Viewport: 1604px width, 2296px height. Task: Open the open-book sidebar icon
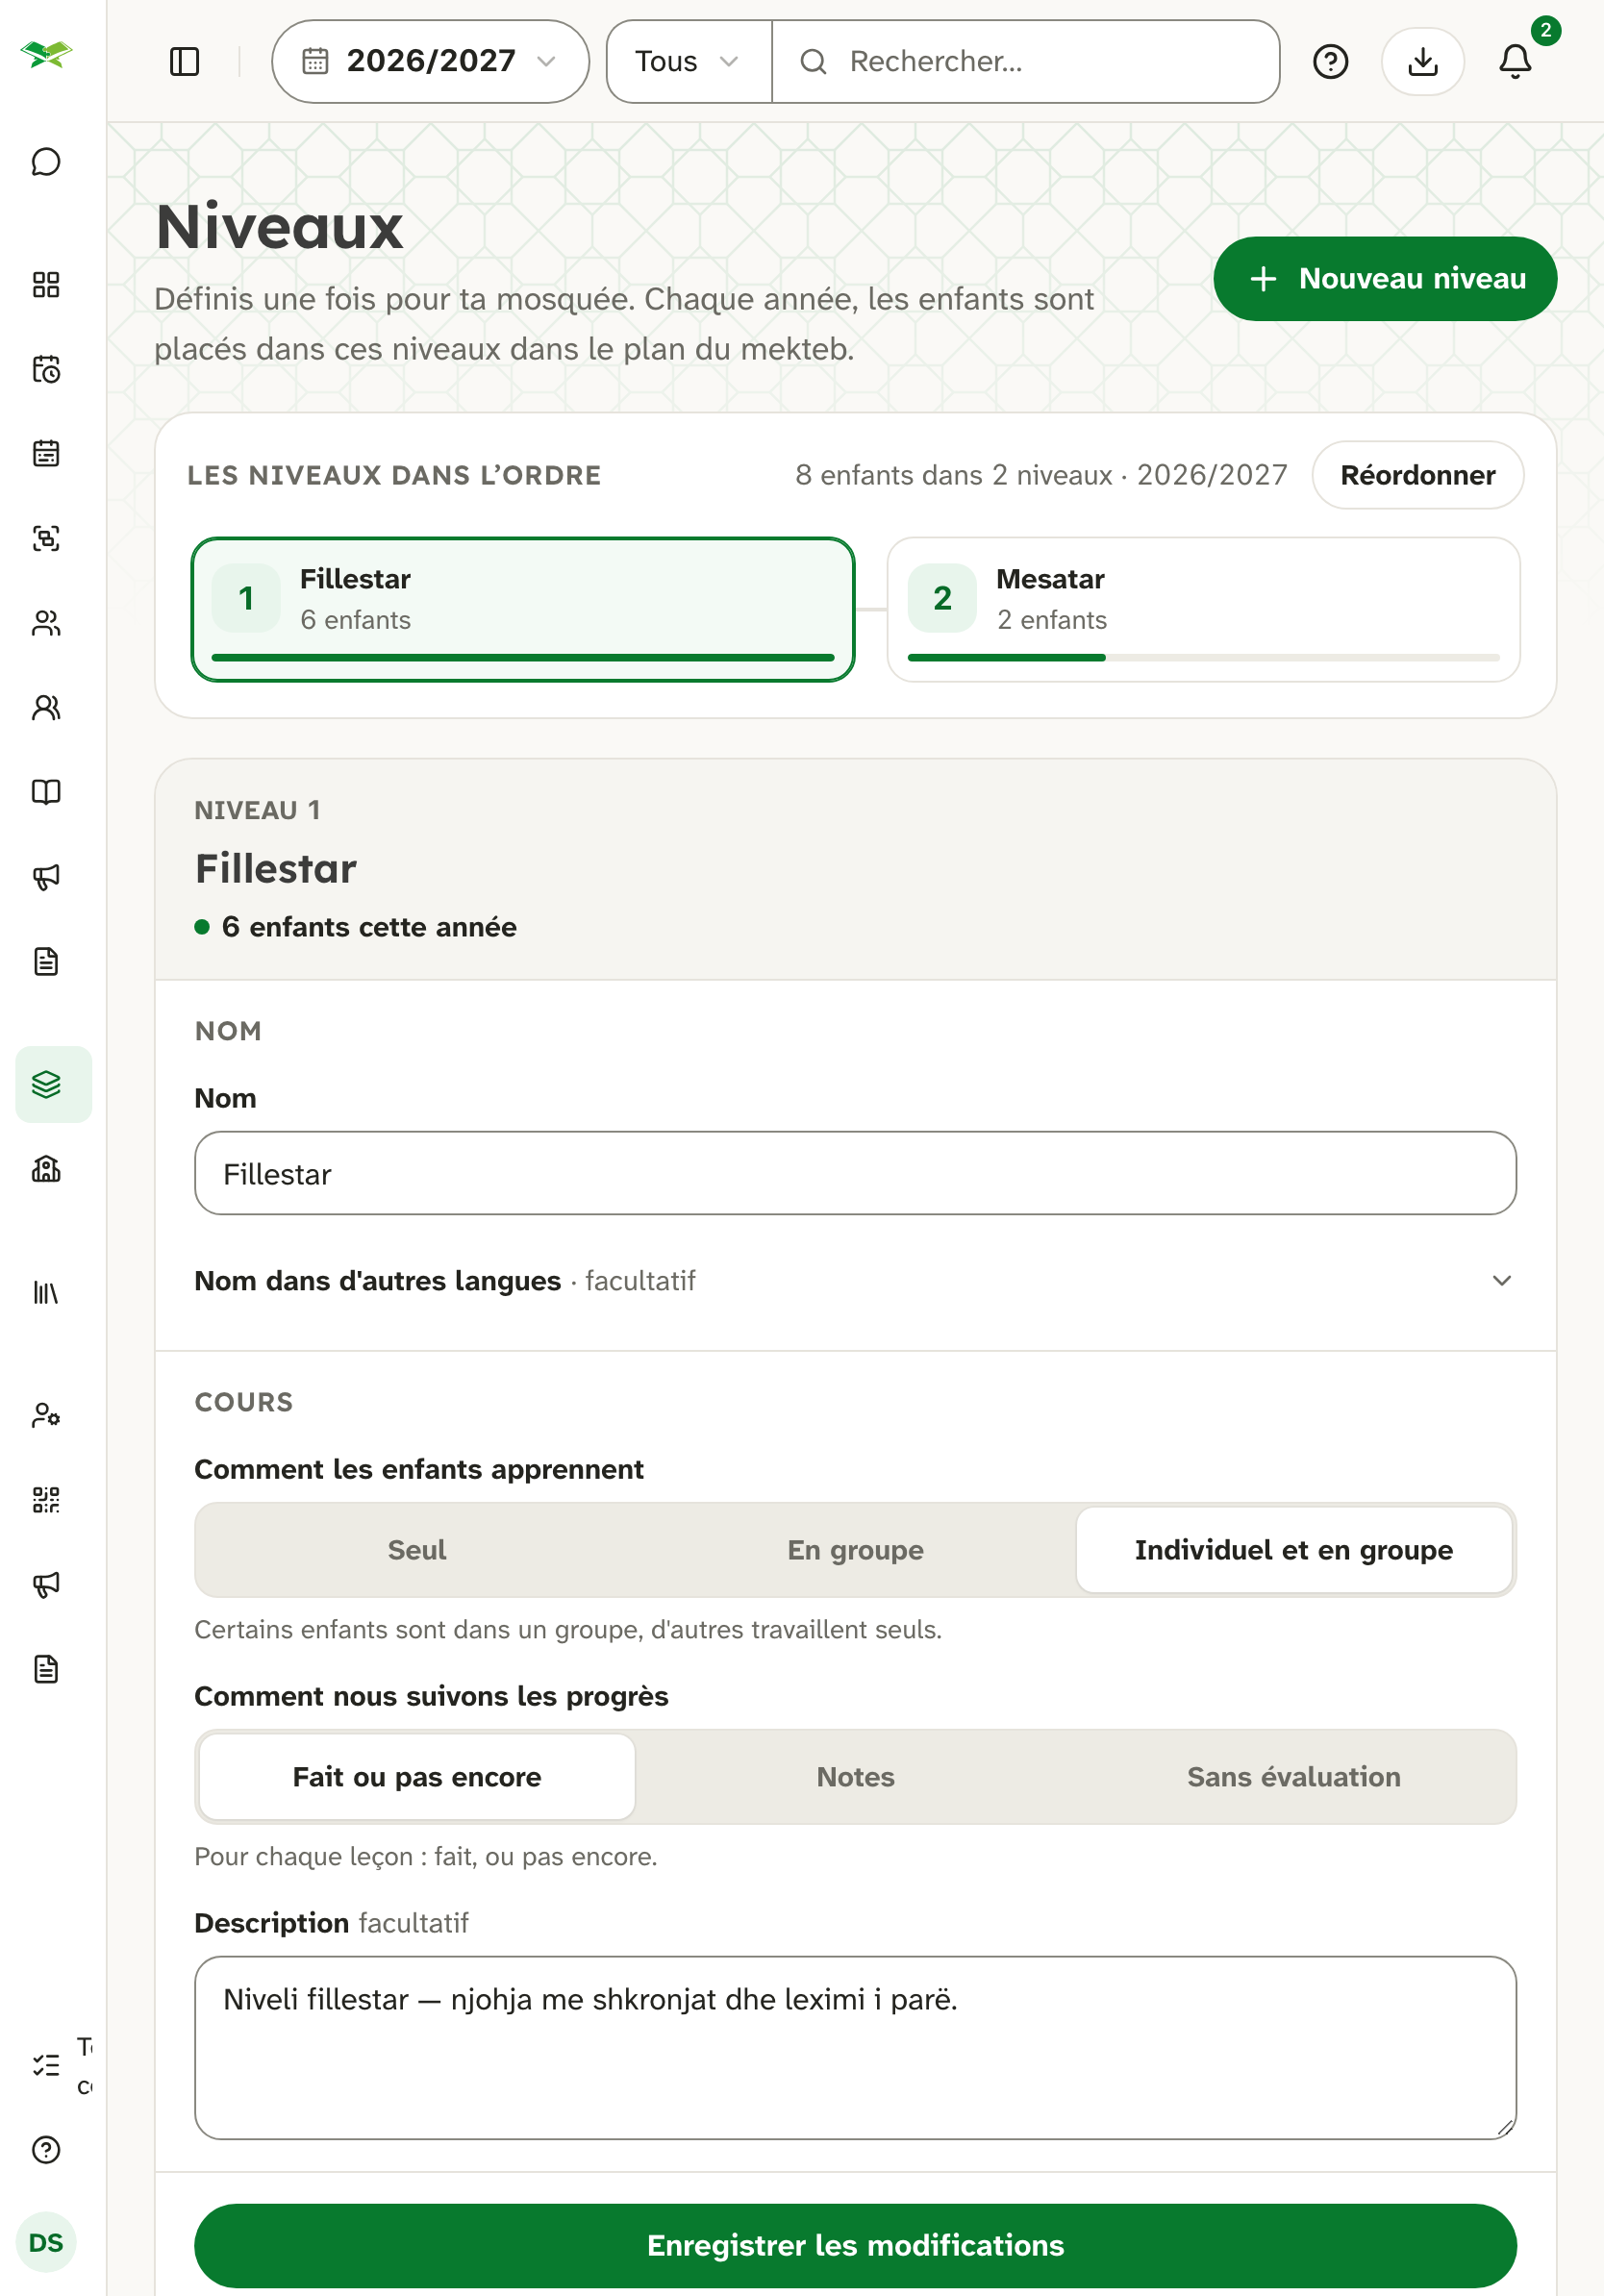coord(46,792)
